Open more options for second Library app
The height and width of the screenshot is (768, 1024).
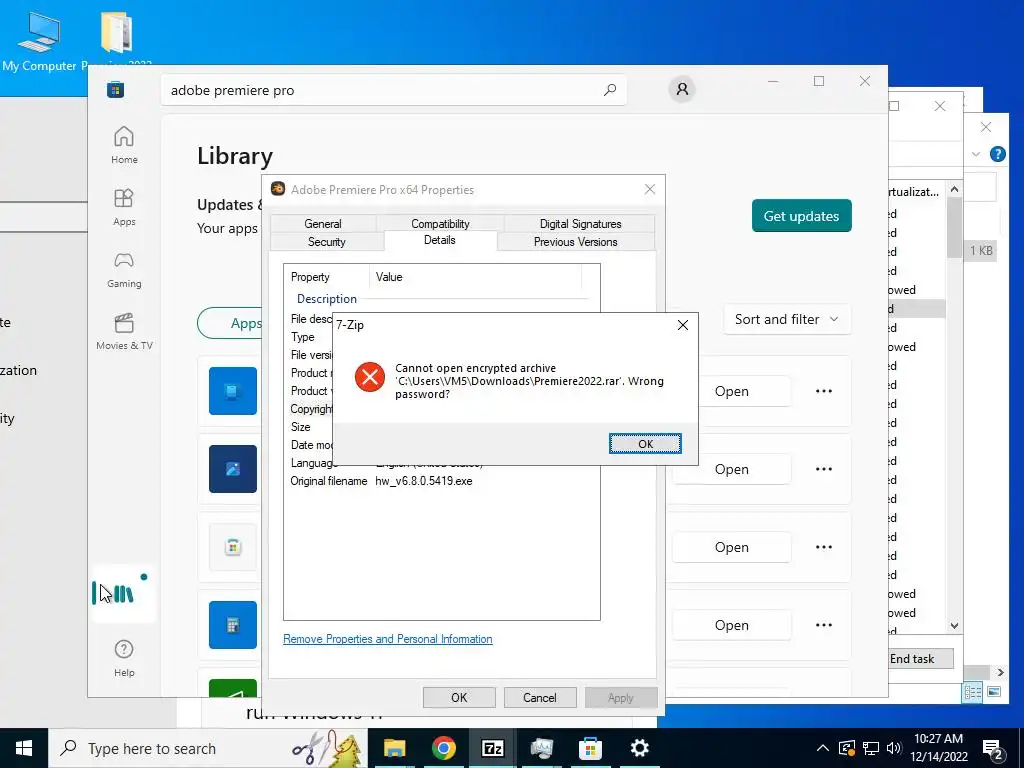[x=824, y=469]
